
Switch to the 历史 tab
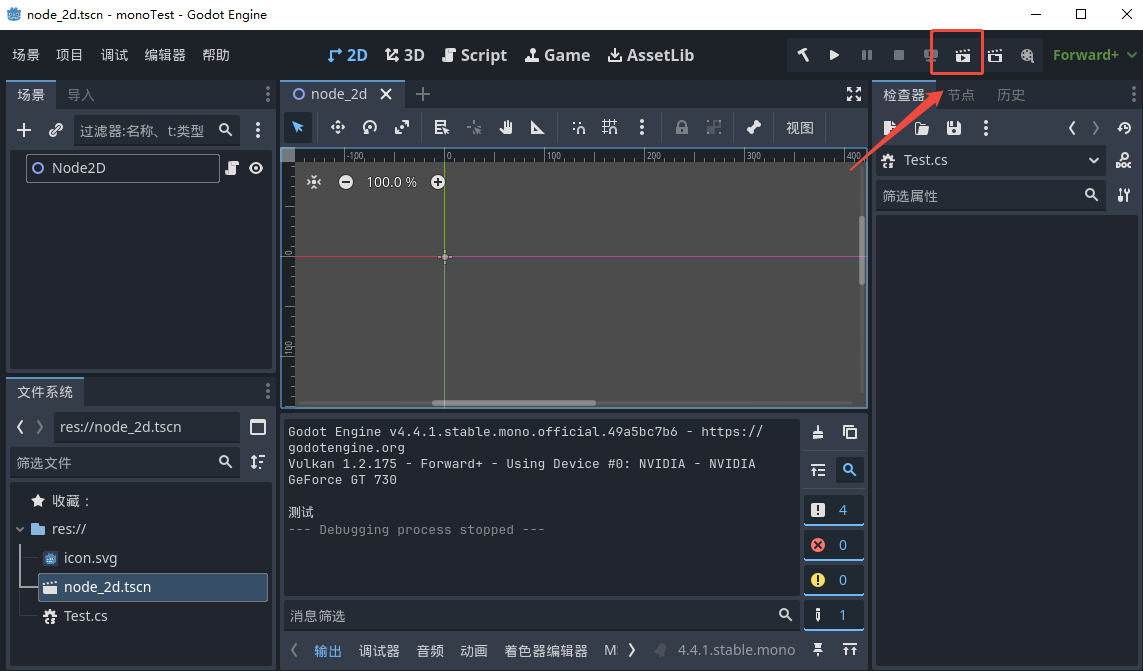[x=1011, y=95]
